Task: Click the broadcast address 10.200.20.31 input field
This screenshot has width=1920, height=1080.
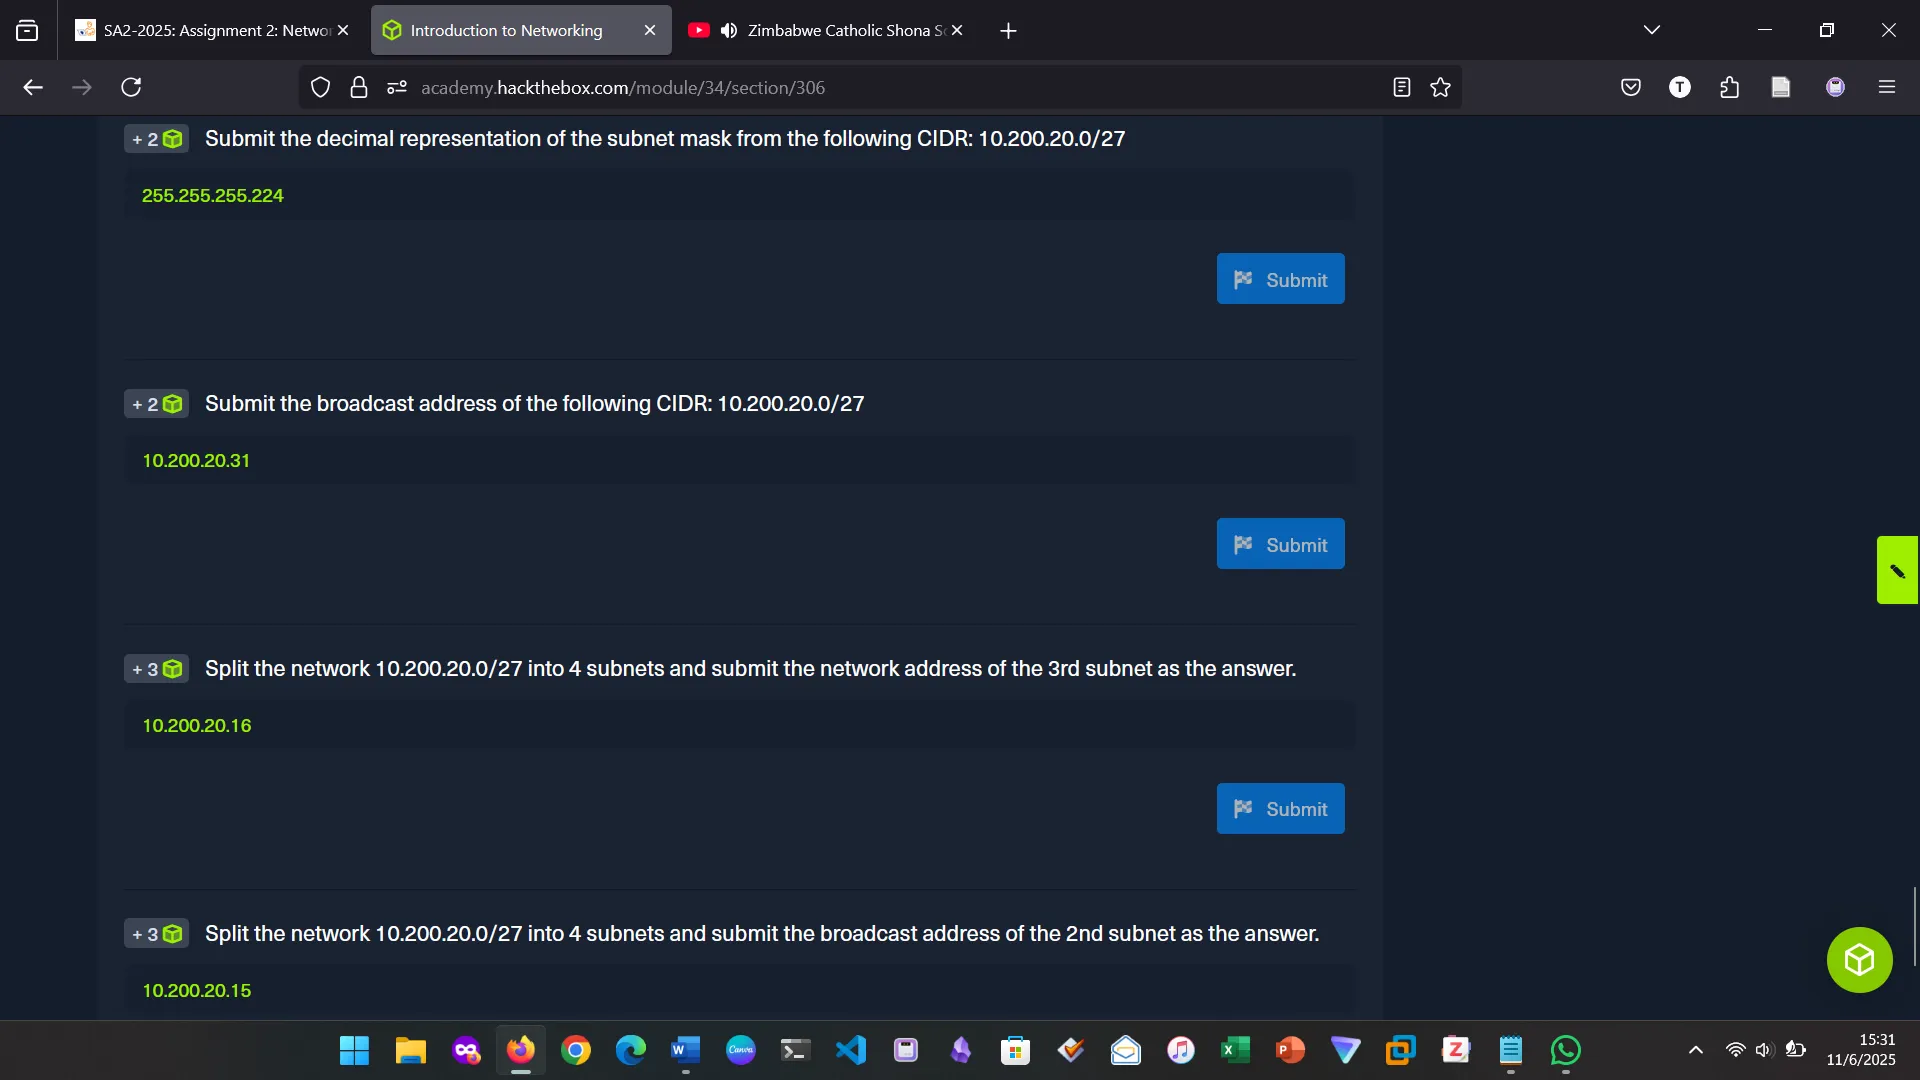Action: coord(740,461)
